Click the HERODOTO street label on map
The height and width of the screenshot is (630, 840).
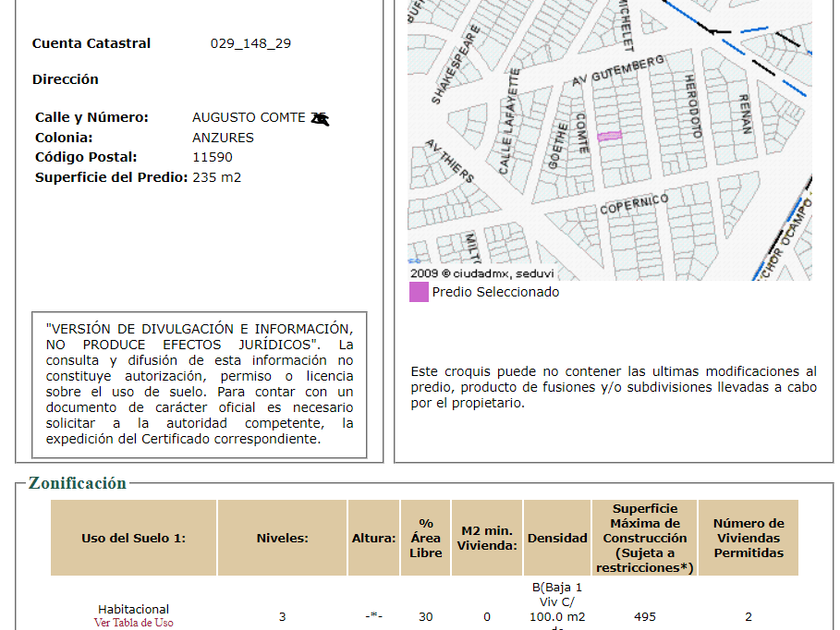pos(693,107)
